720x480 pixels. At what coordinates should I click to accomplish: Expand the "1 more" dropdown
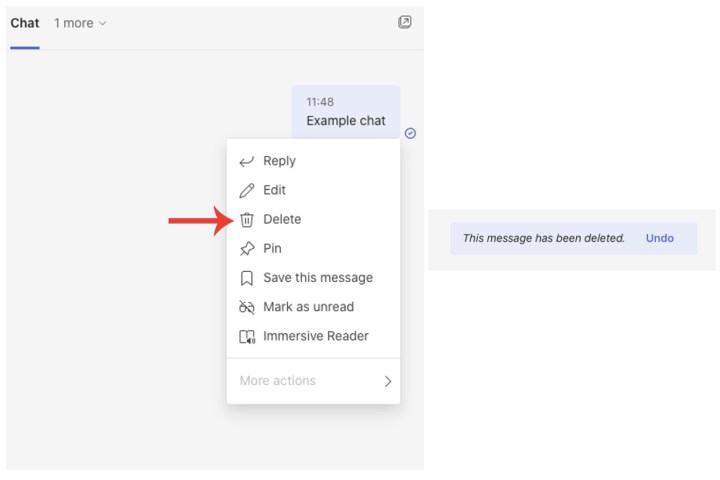[x=80, y=23]
